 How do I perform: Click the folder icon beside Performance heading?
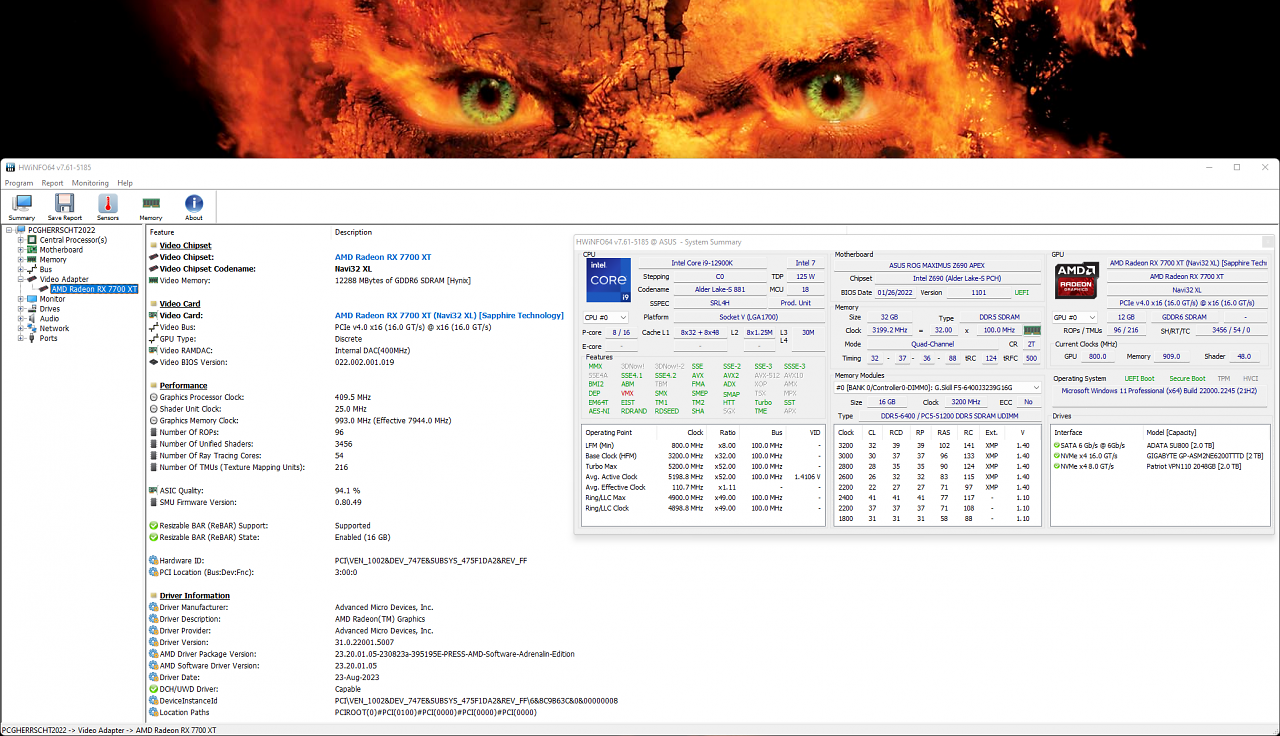click(x=153, y=385)
